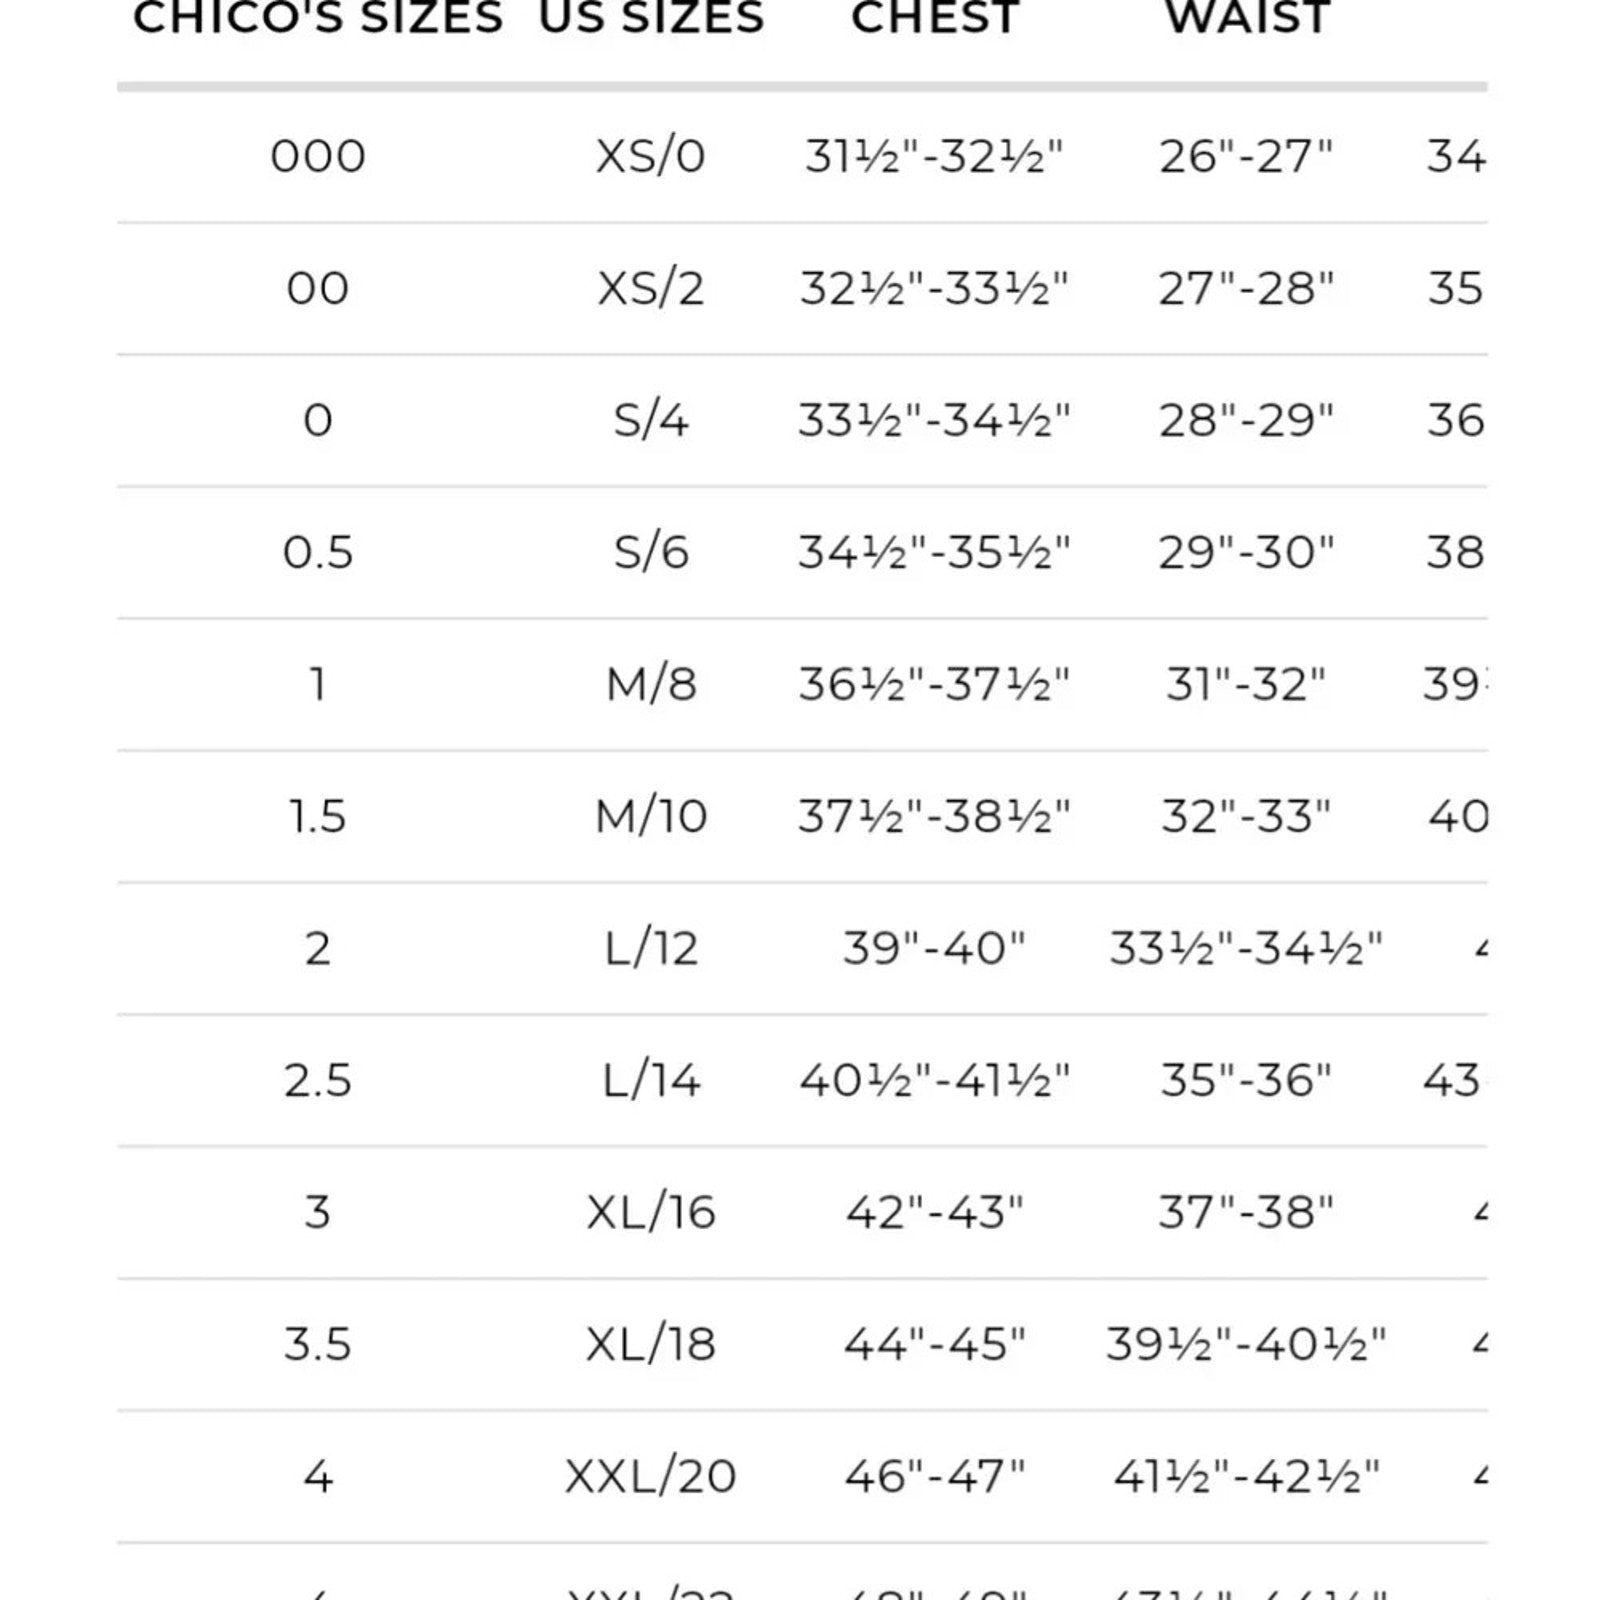Image resolution: width=1600 pixels, height=1600 pixels.
Task: Select the XS/2 US size cell
Action: (651, 288)
